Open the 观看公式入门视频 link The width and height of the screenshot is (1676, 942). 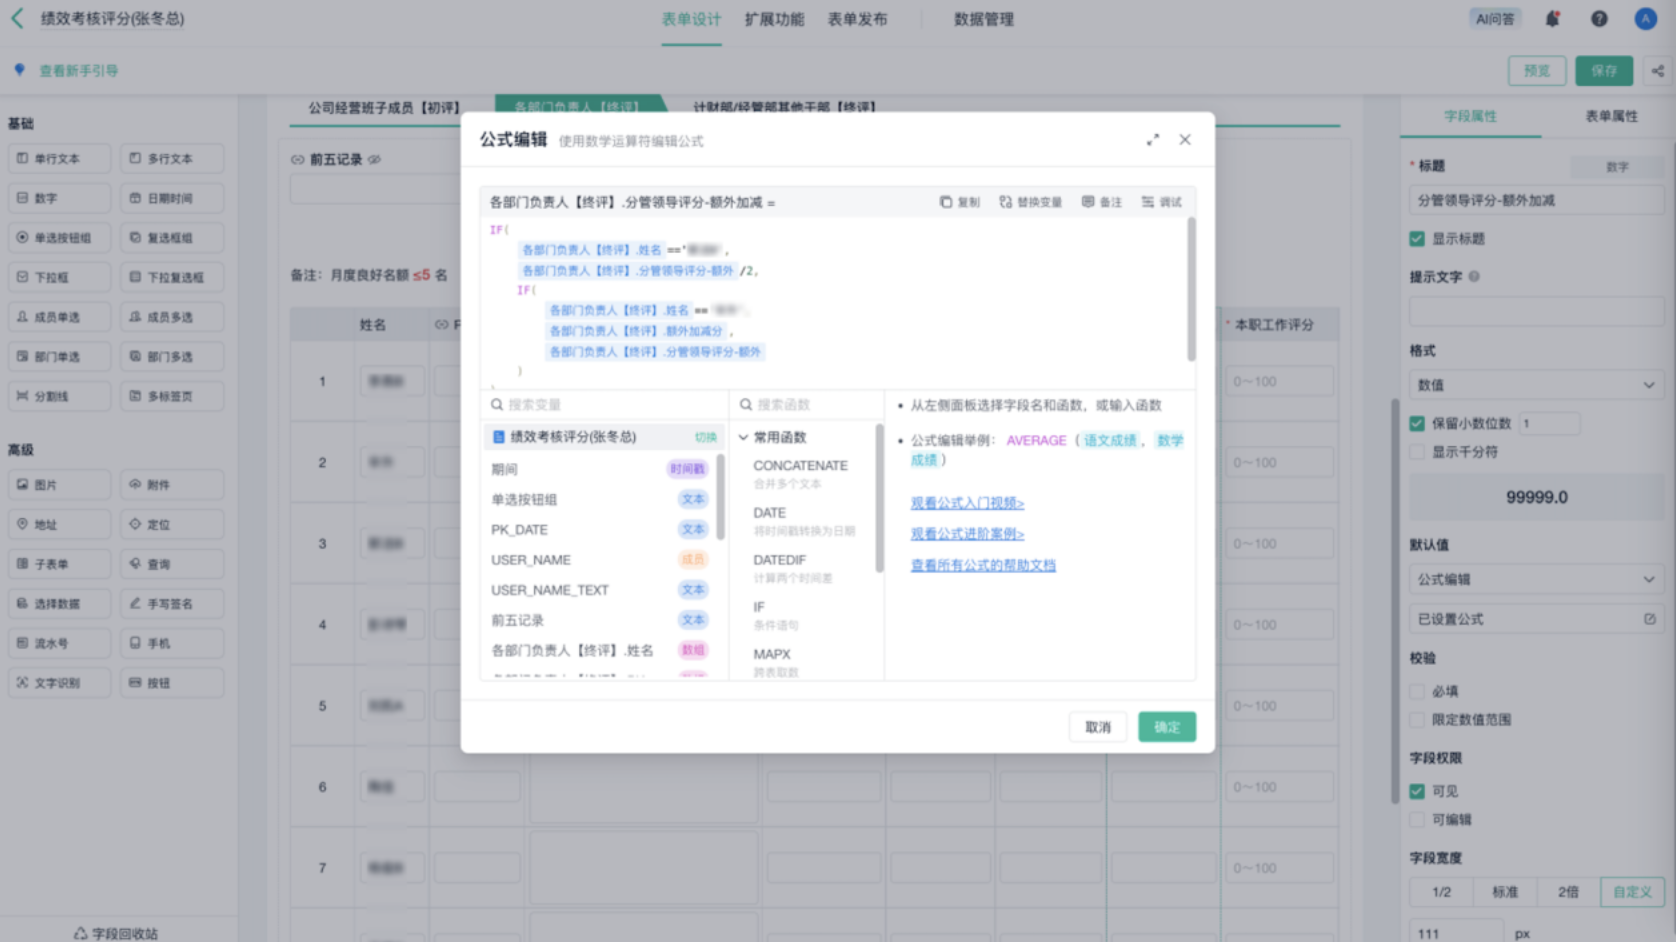967,503
